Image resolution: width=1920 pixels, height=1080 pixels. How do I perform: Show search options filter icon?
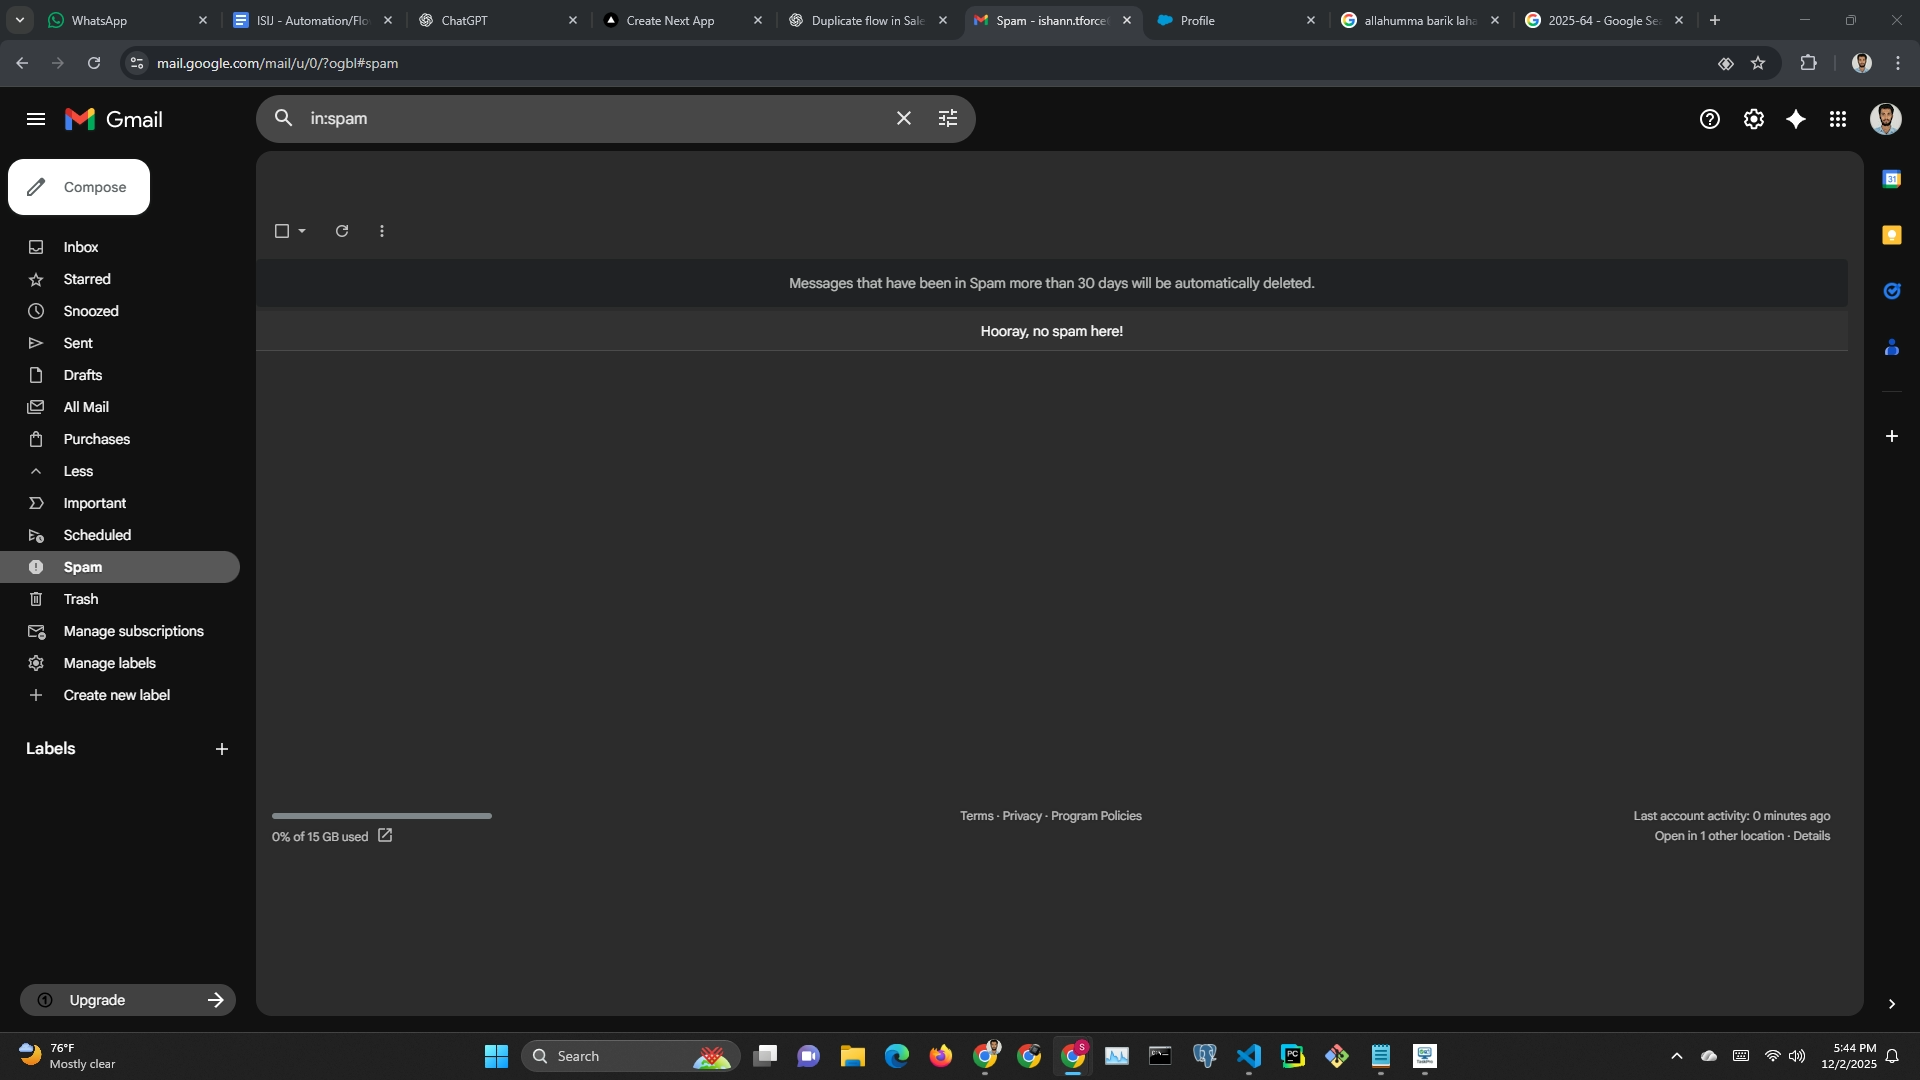[x=948, y=118]
